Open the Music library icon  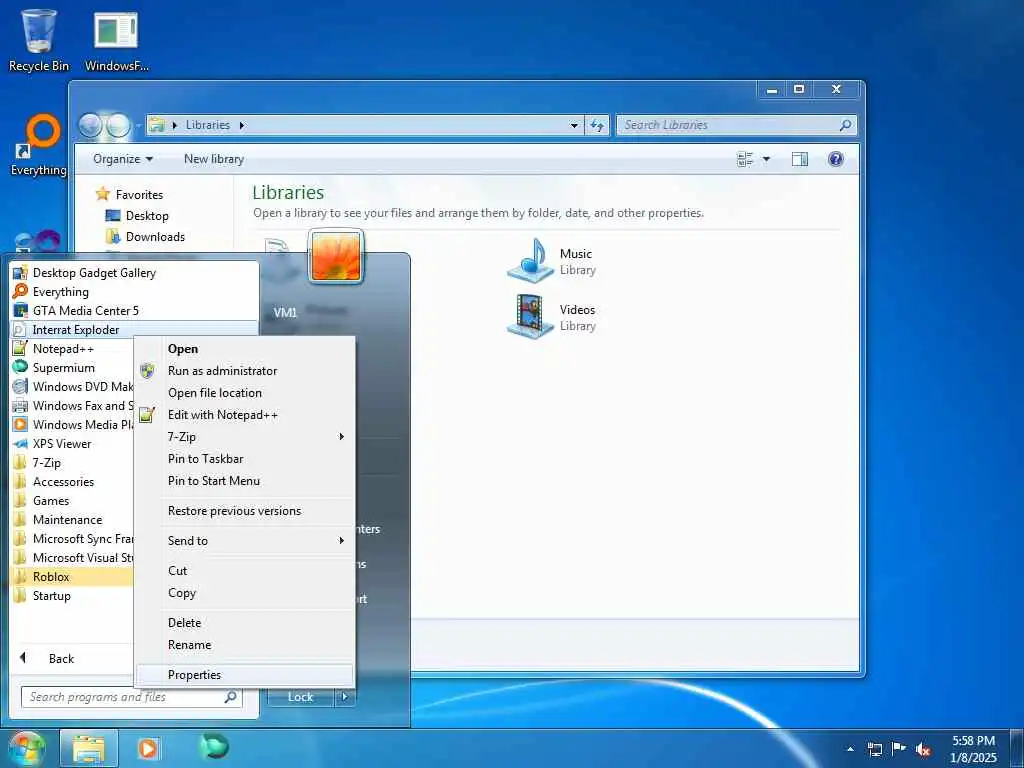click(531, 260)
